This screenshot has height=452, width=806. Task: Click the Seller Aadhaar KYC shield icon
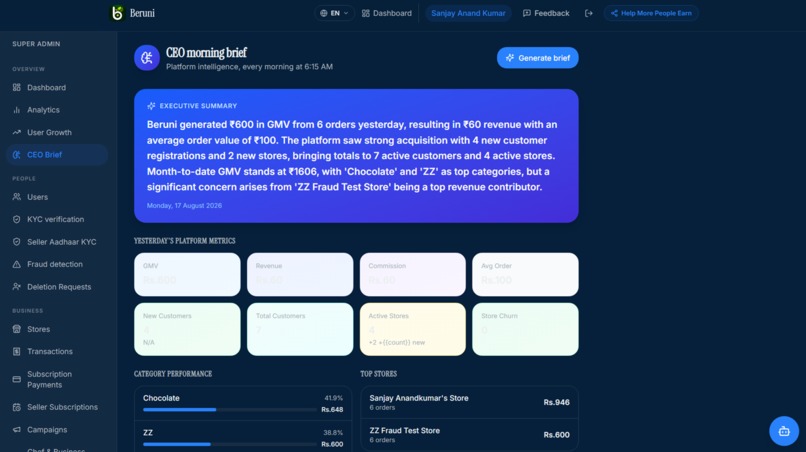(x=16, y=242)
